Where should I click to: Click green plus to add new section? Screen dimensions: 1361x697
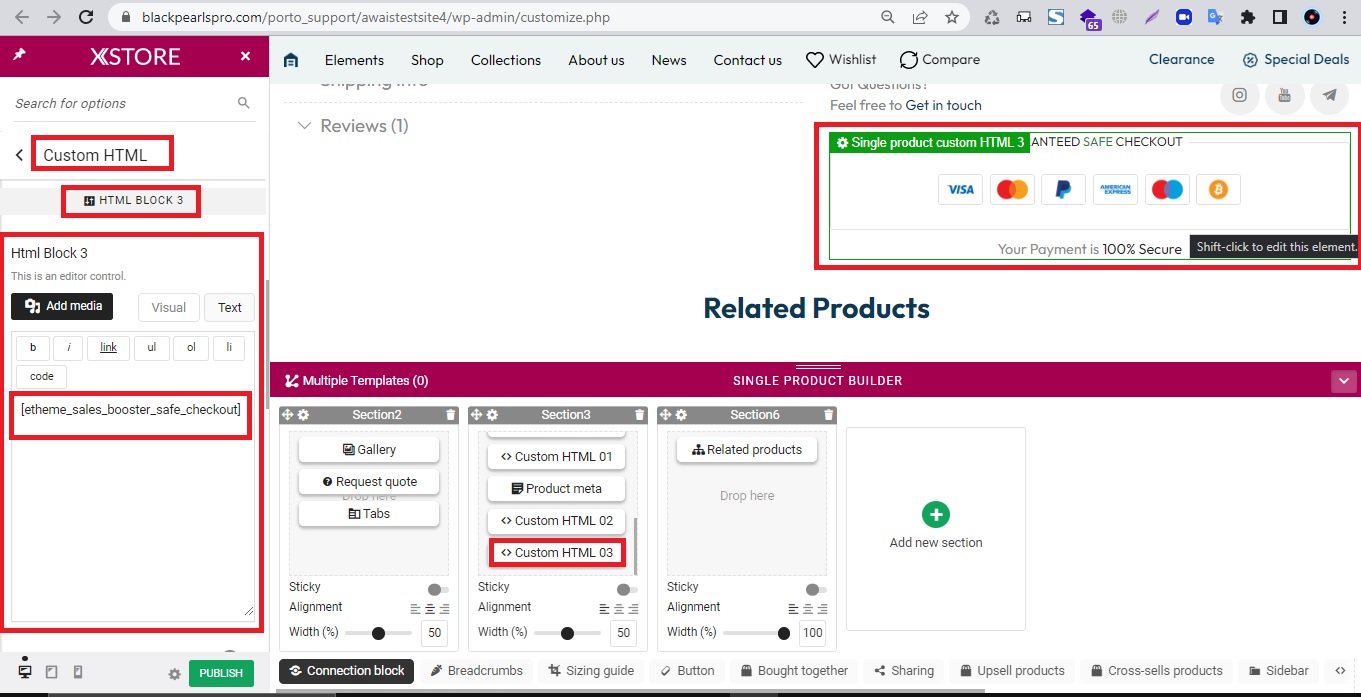pyautogui.click(x=935, y=514)
